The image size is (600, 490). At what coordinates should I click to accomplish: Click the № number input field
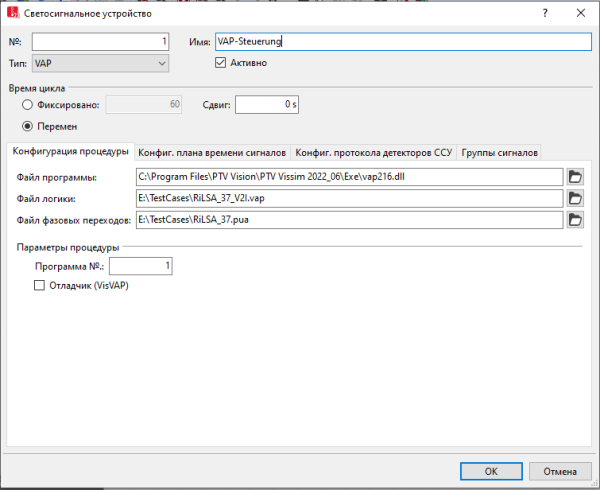pyautogui.click(x=100, y=42)
